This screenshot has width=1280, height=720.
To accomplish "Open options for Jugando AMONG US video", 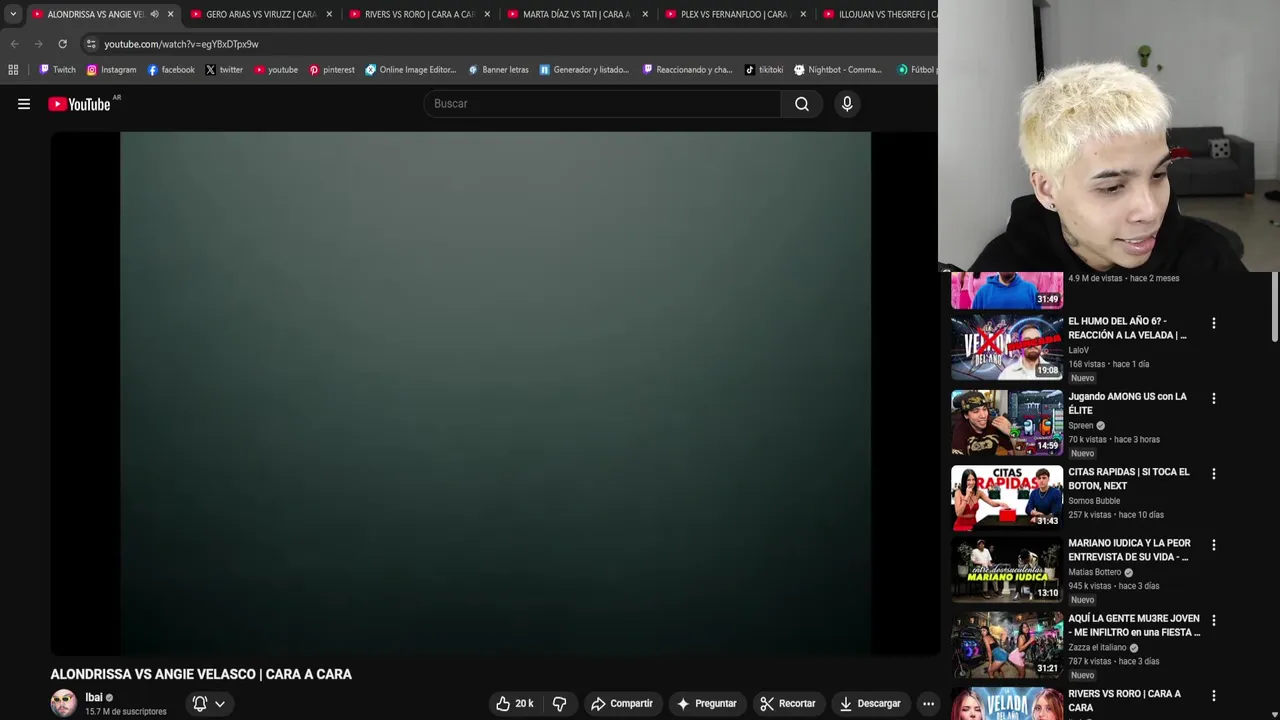I will pyautogui.click(x=1214, y=398).
